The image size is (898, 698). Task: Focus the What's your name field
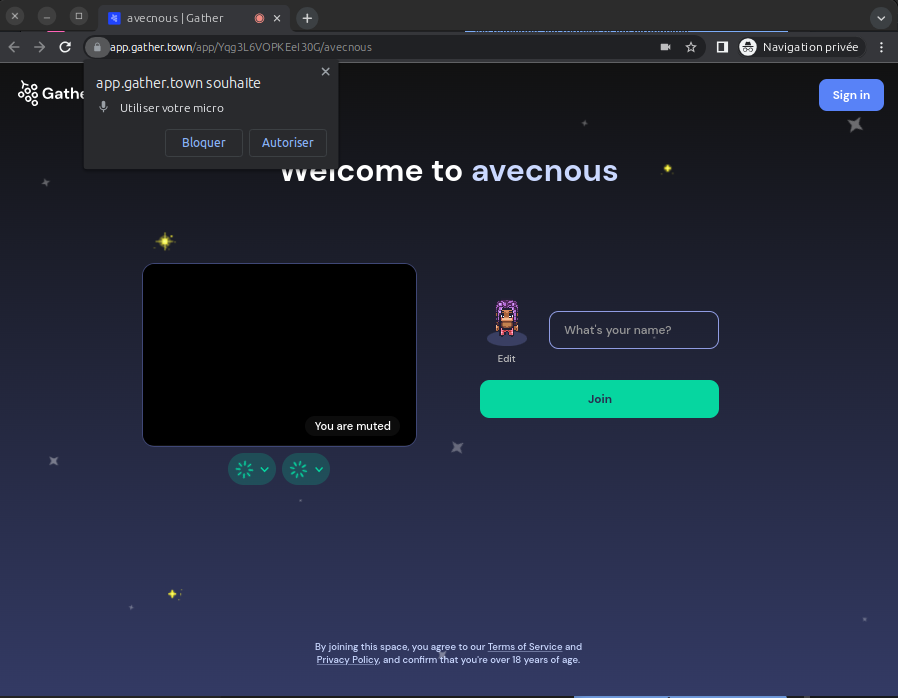click(x=633, y=330)
